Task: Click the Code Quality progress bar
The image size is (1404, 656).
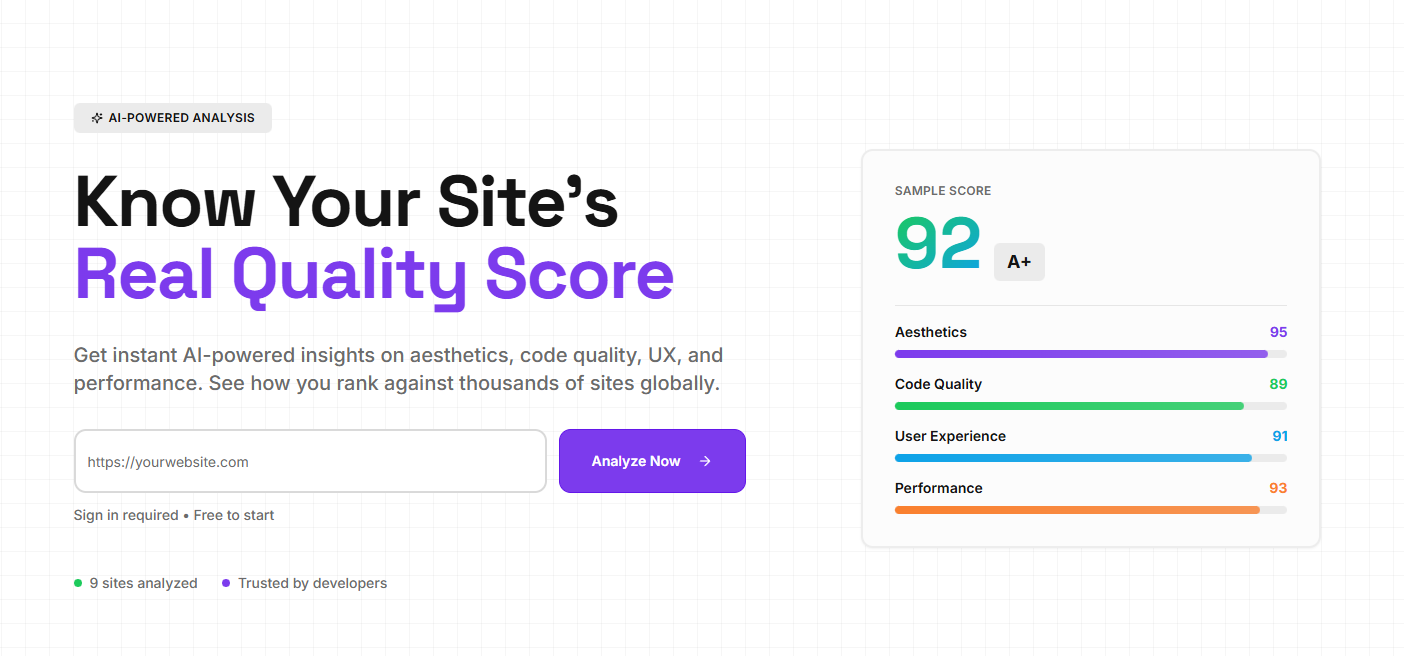Action: 1090,405
